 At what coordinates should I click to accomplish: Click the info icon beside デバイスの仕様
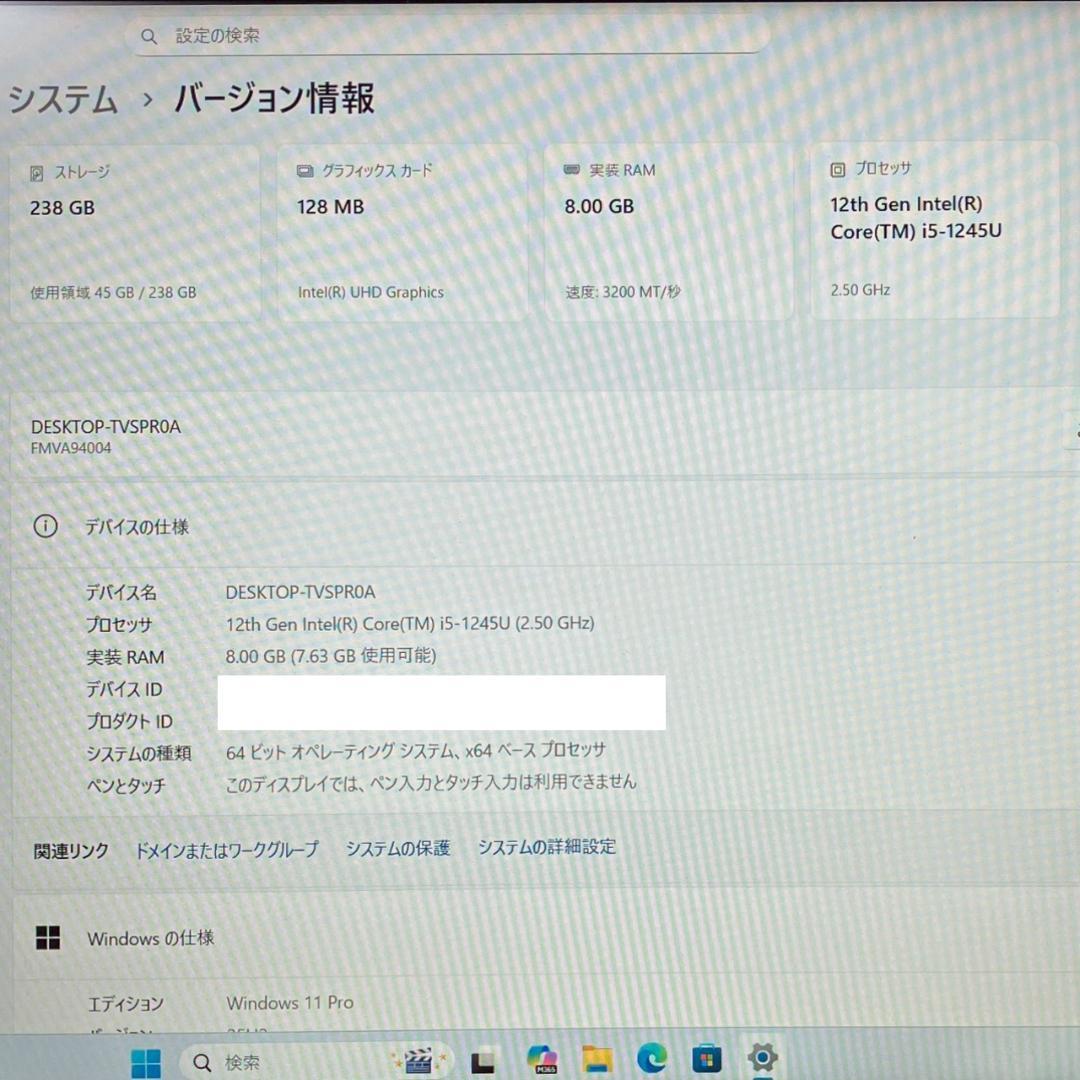coord(46,526)
